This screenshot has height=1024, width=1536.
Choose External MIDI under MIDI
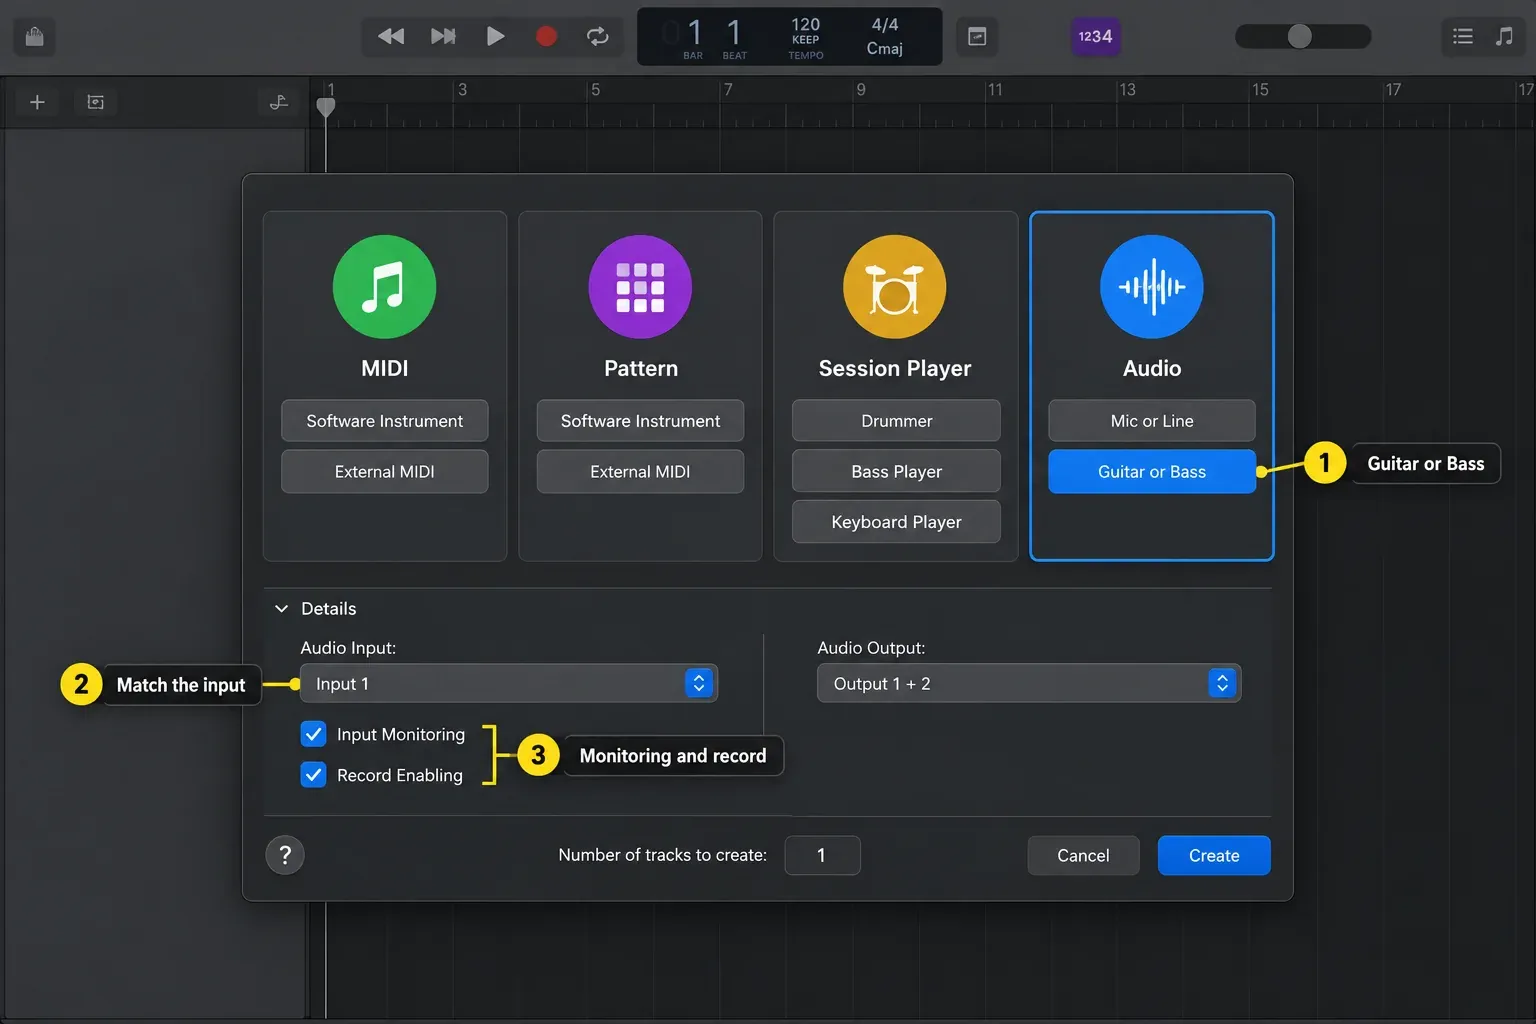[x=385, y=472]
